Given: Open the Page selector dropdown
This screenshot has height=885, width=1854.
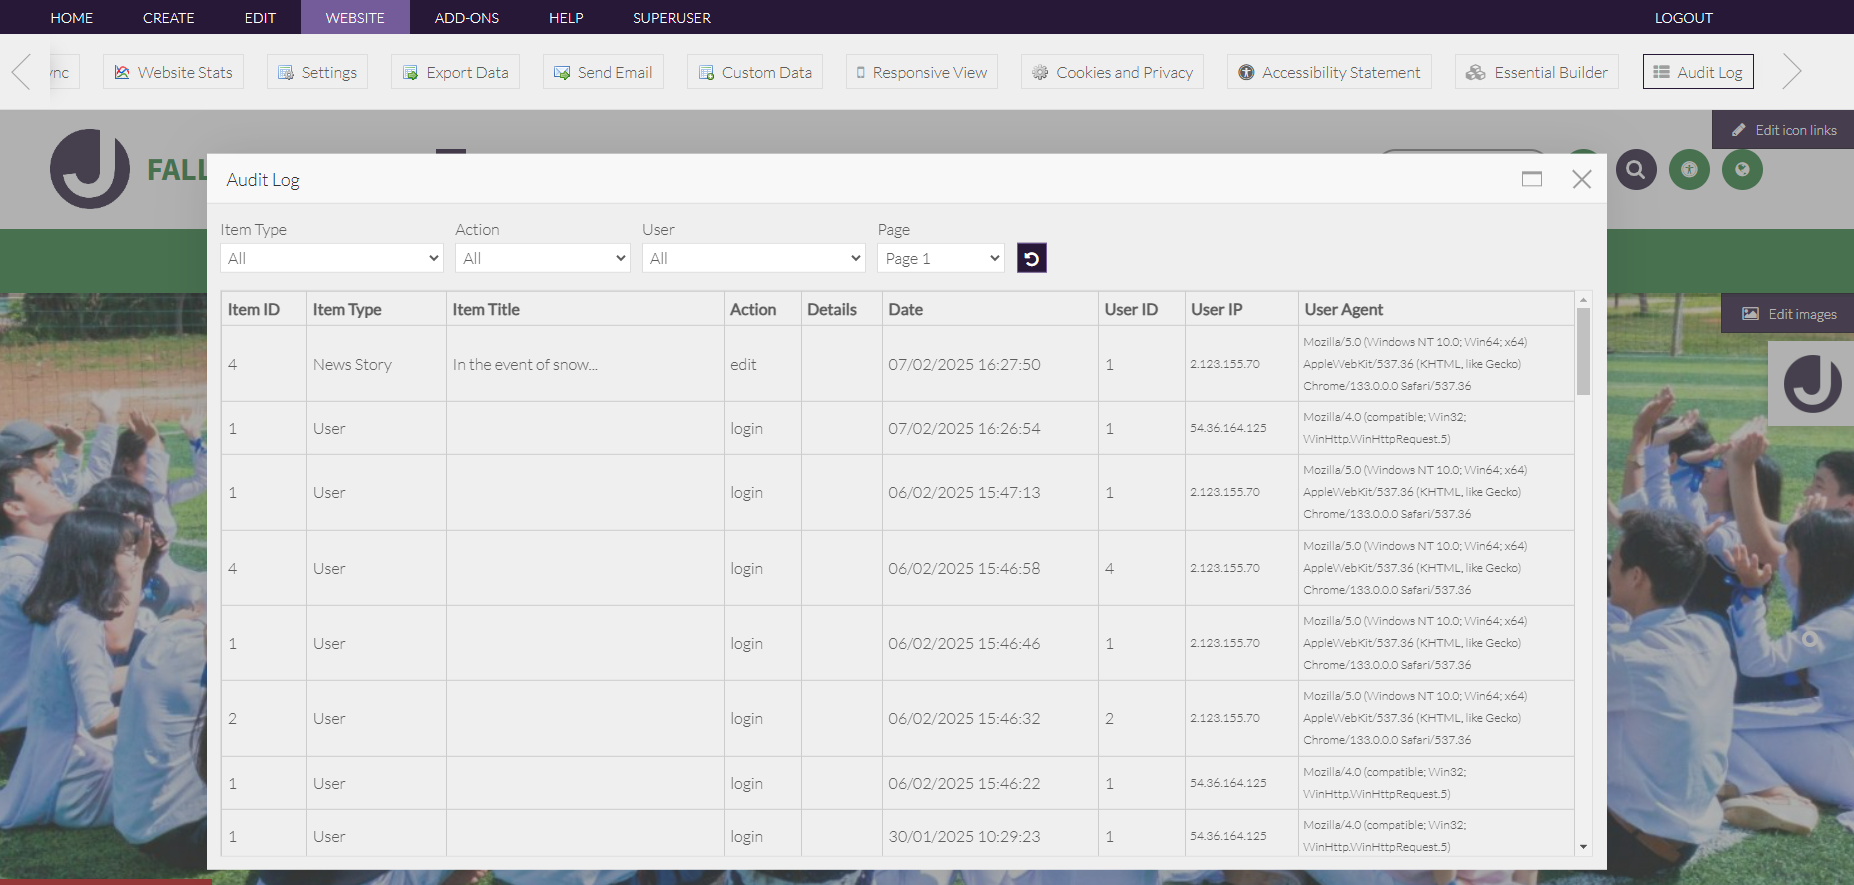Looking at the screenshot, I should click(940, 259).
